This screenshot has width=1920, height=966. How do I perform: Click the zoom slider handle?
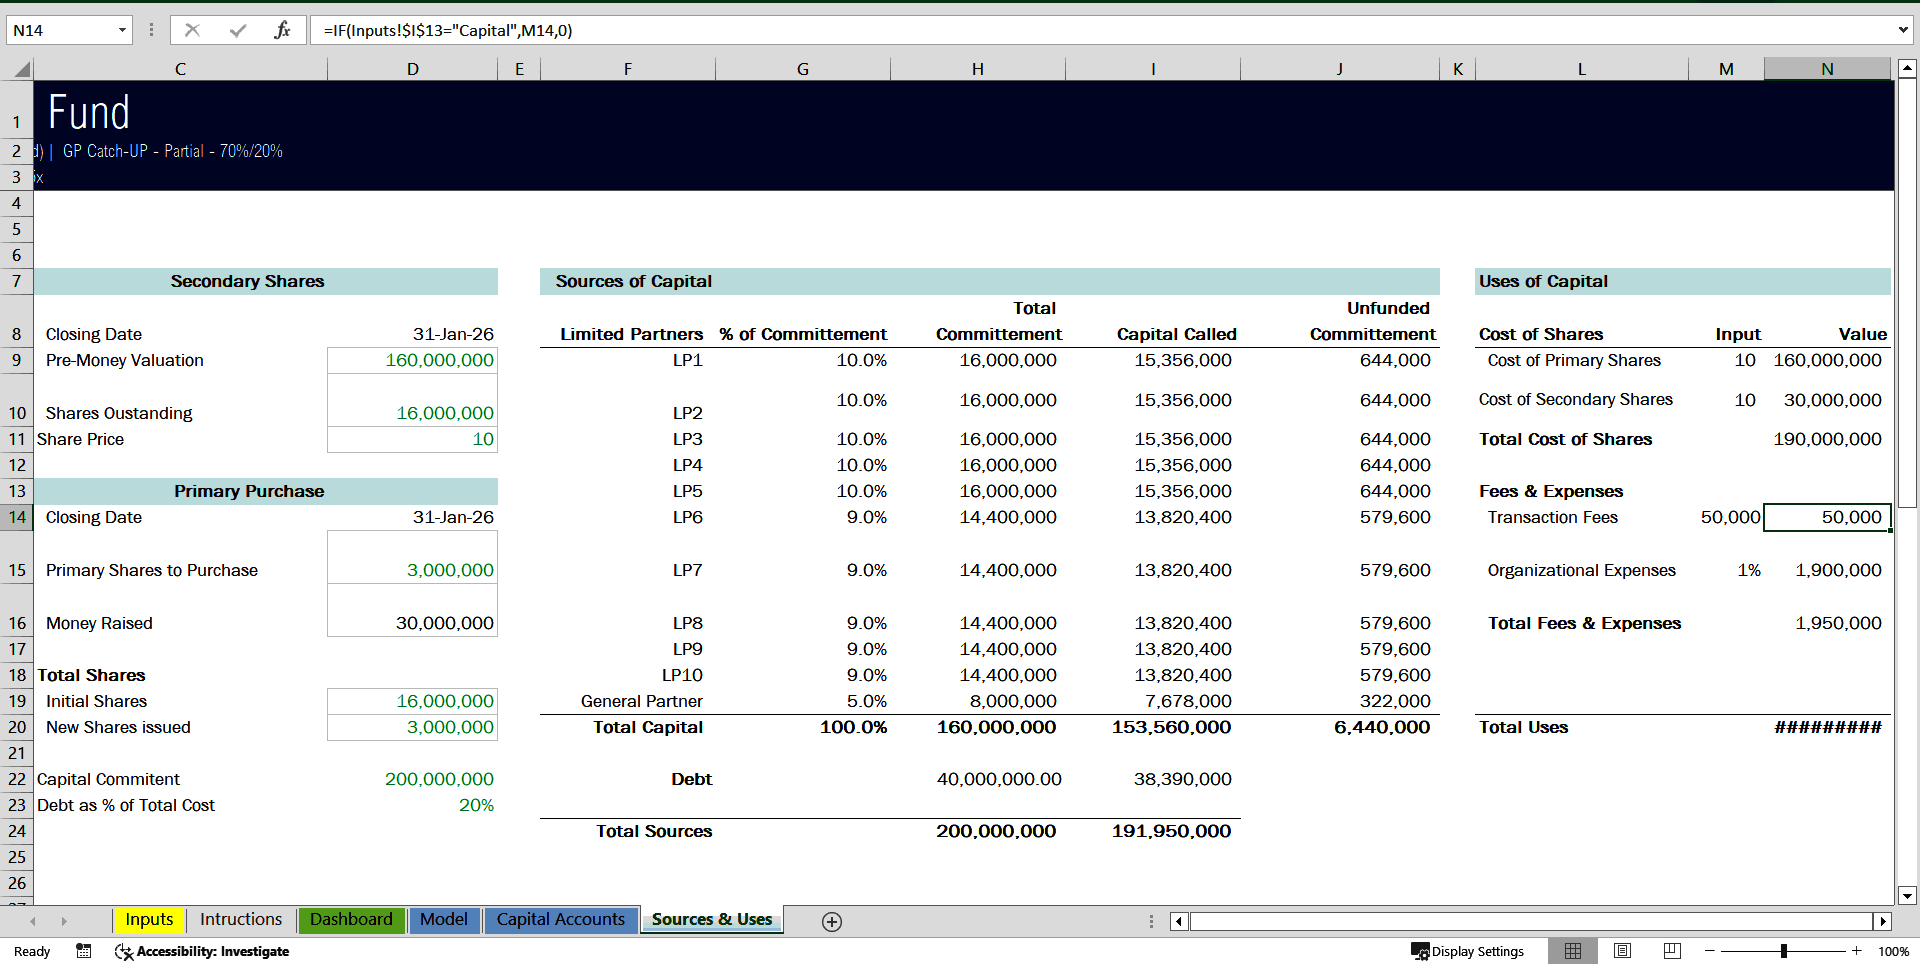1783,951
